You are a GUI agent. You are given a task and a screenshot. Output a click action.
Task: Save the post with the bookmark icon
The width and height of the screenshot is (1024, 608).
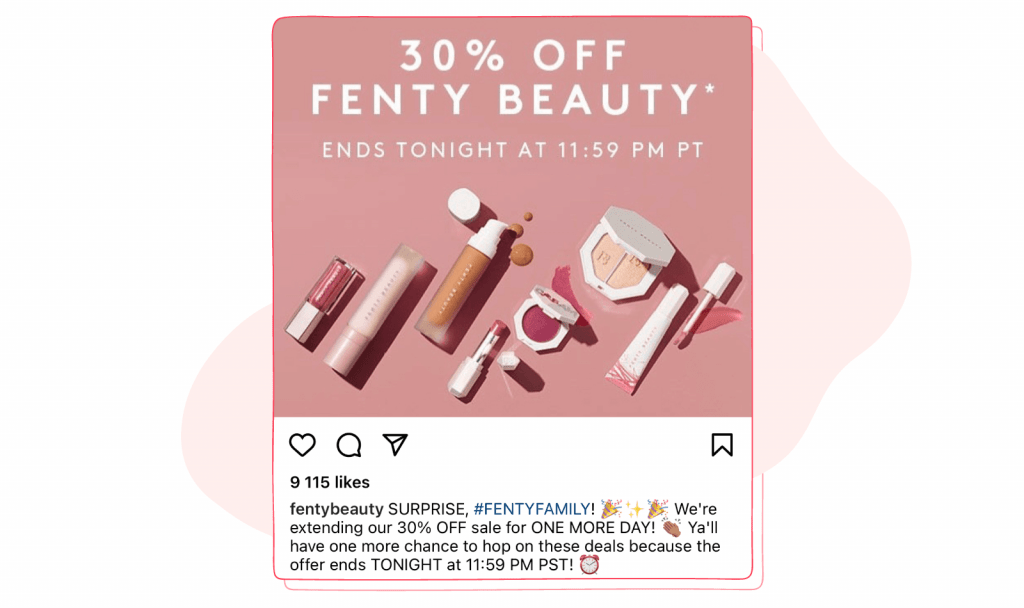[722, 445]
